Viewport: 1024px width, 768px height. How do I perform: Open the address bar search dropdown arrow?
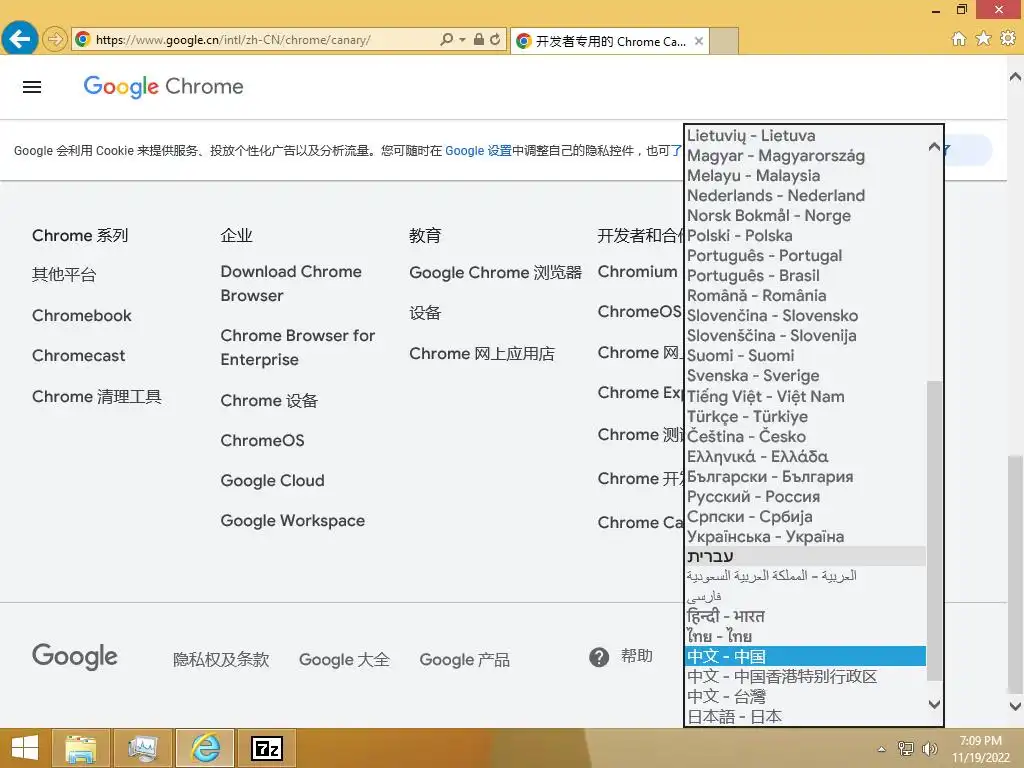[x=462, y=40]
